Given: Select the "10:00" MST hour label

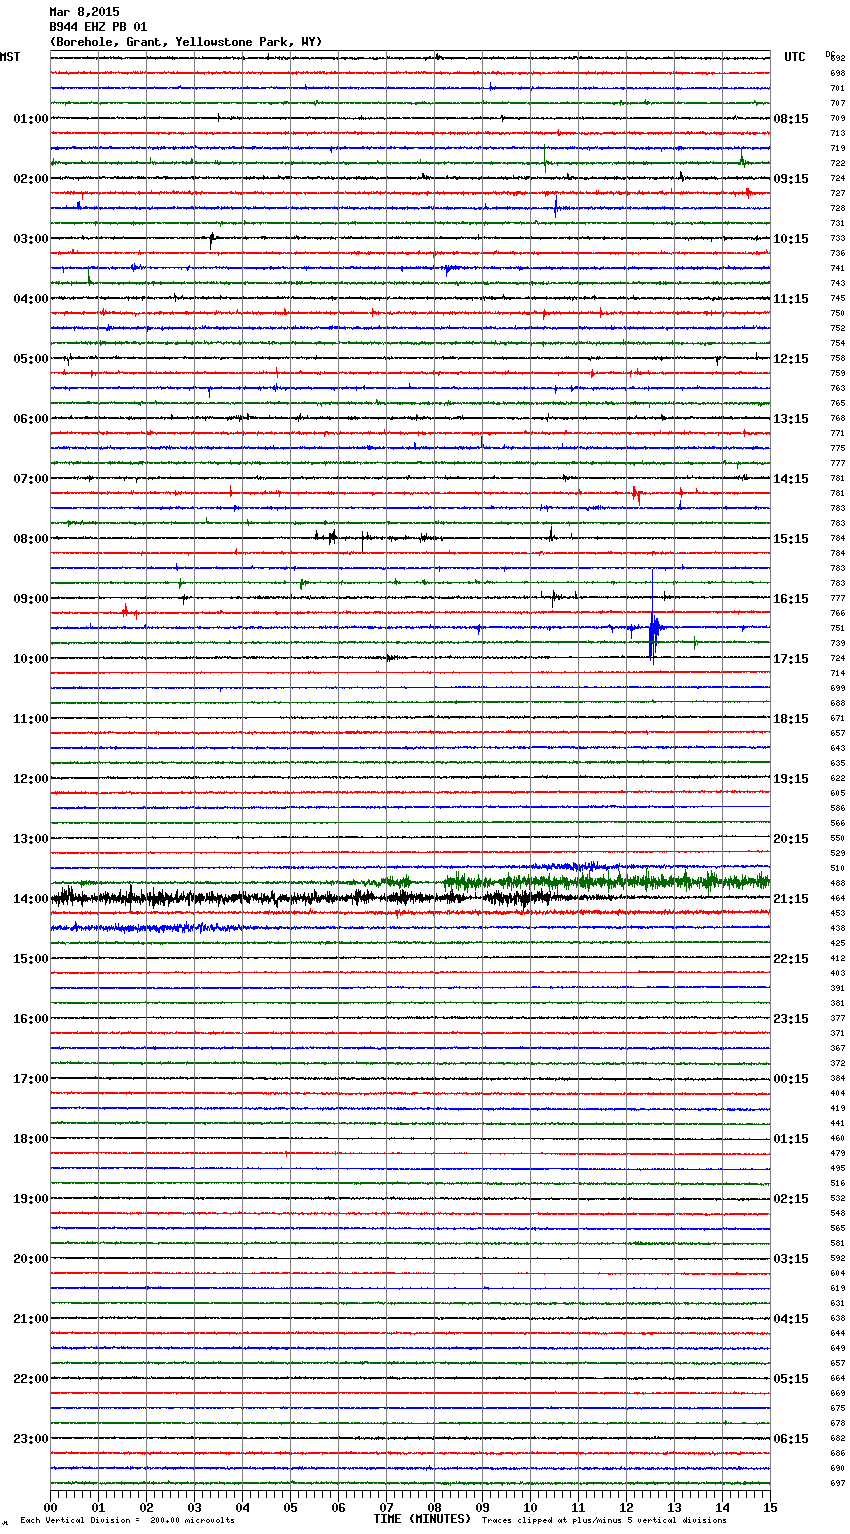Looking at the screenshot, I should point(31,659).
